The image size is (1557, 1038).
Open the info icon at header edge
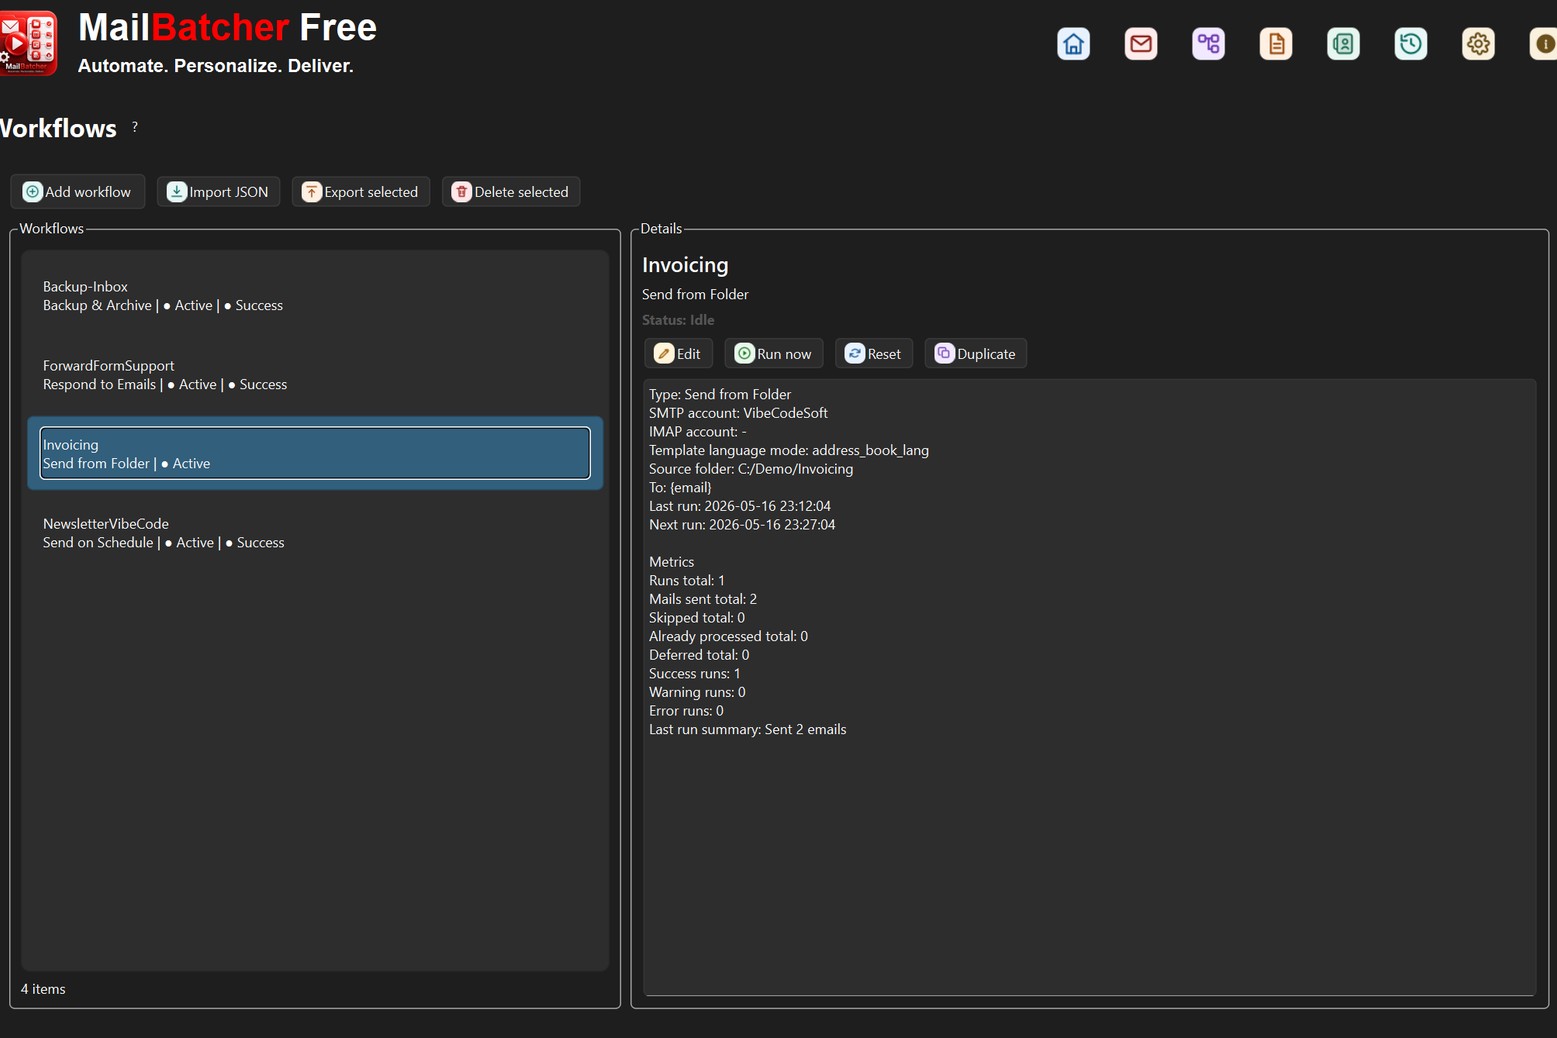pyautogui.click(x=1543, y=44)
